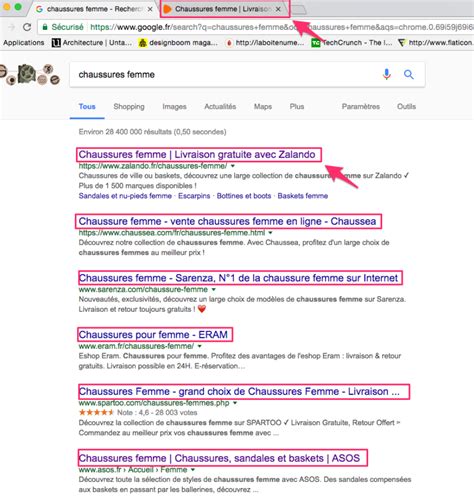
Task: Open the Plus menu
Action: (297, 107)
